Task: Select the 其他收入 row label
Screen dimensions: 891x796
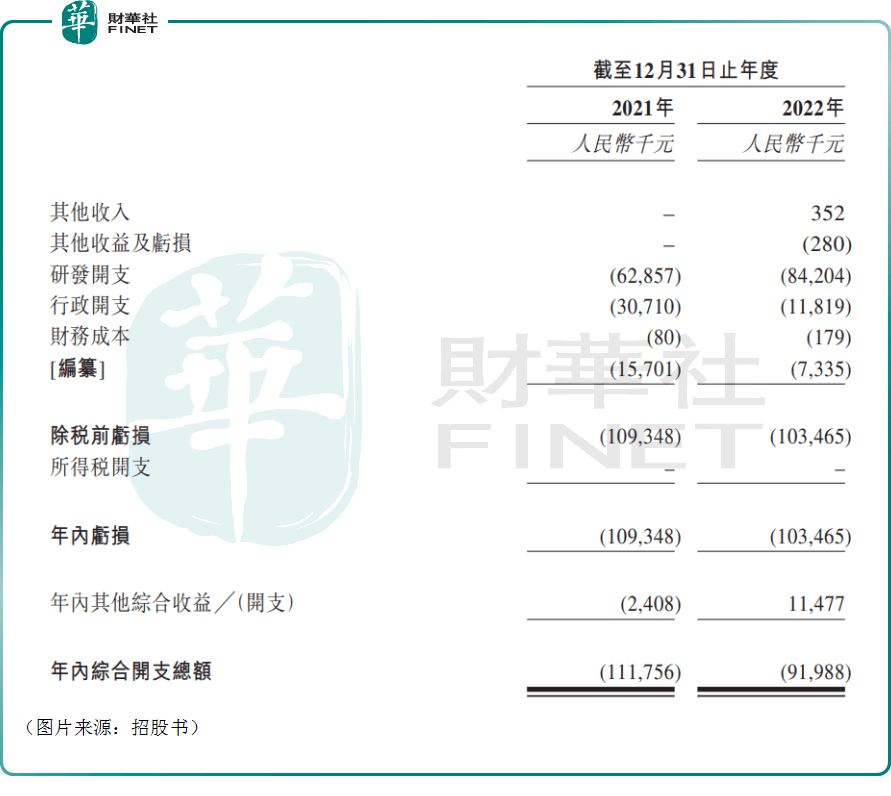Action: point(90,213)
